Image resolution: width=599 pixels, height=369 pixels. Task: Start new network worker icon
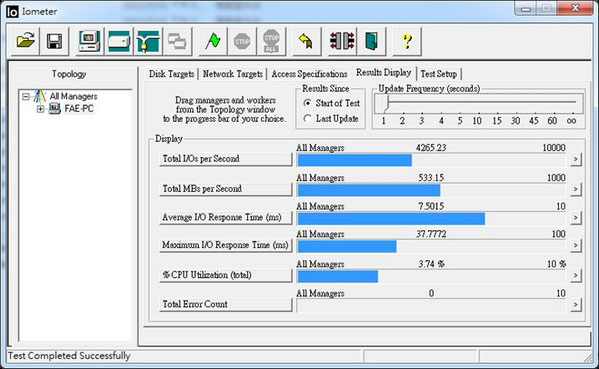(x=148, y=40)
